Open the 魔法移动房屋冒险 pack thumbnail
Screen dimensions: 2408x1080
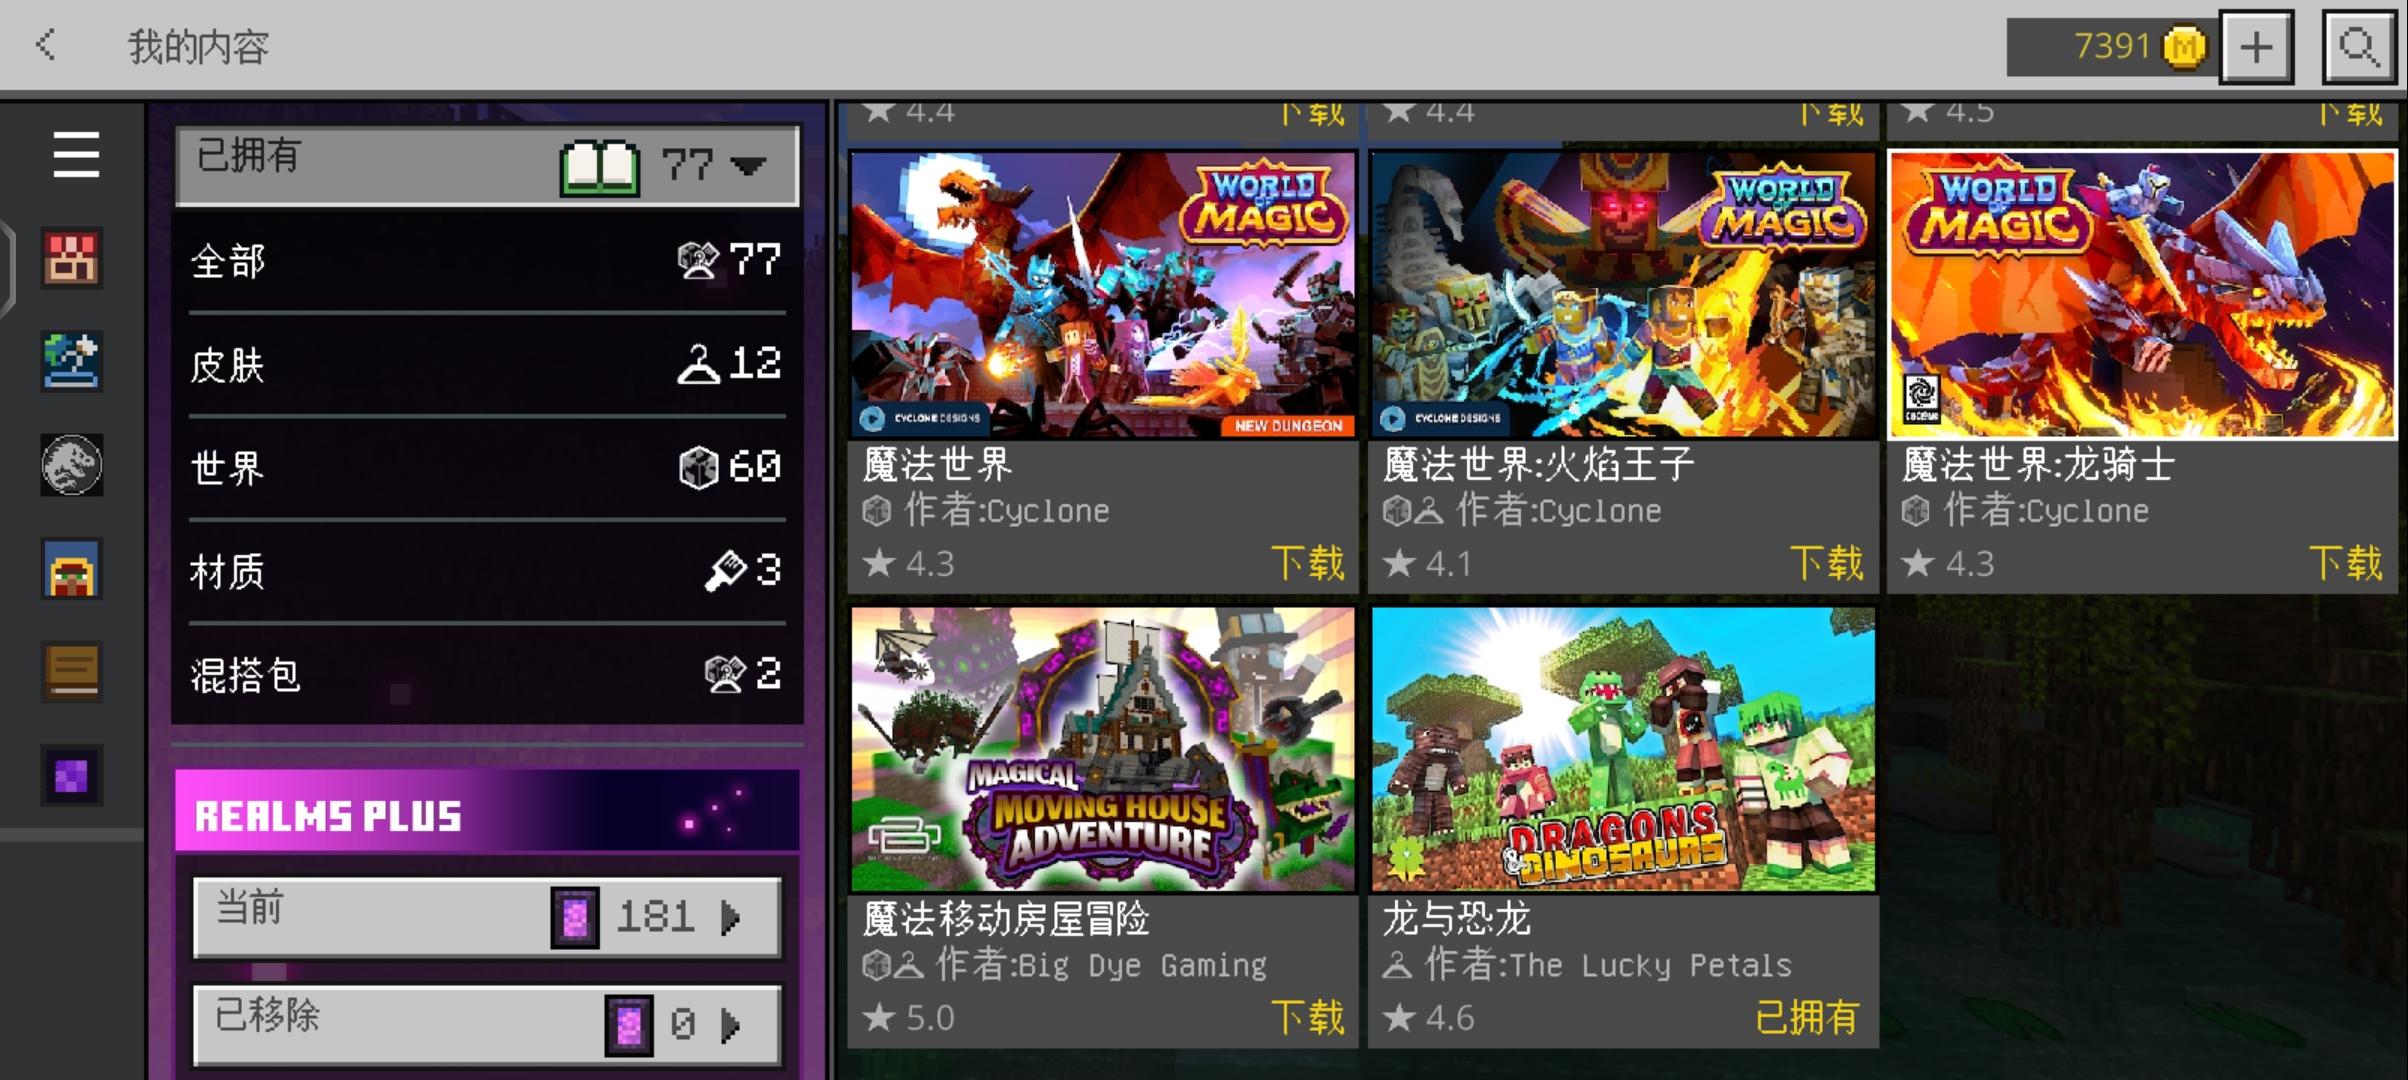point(1103,749)
